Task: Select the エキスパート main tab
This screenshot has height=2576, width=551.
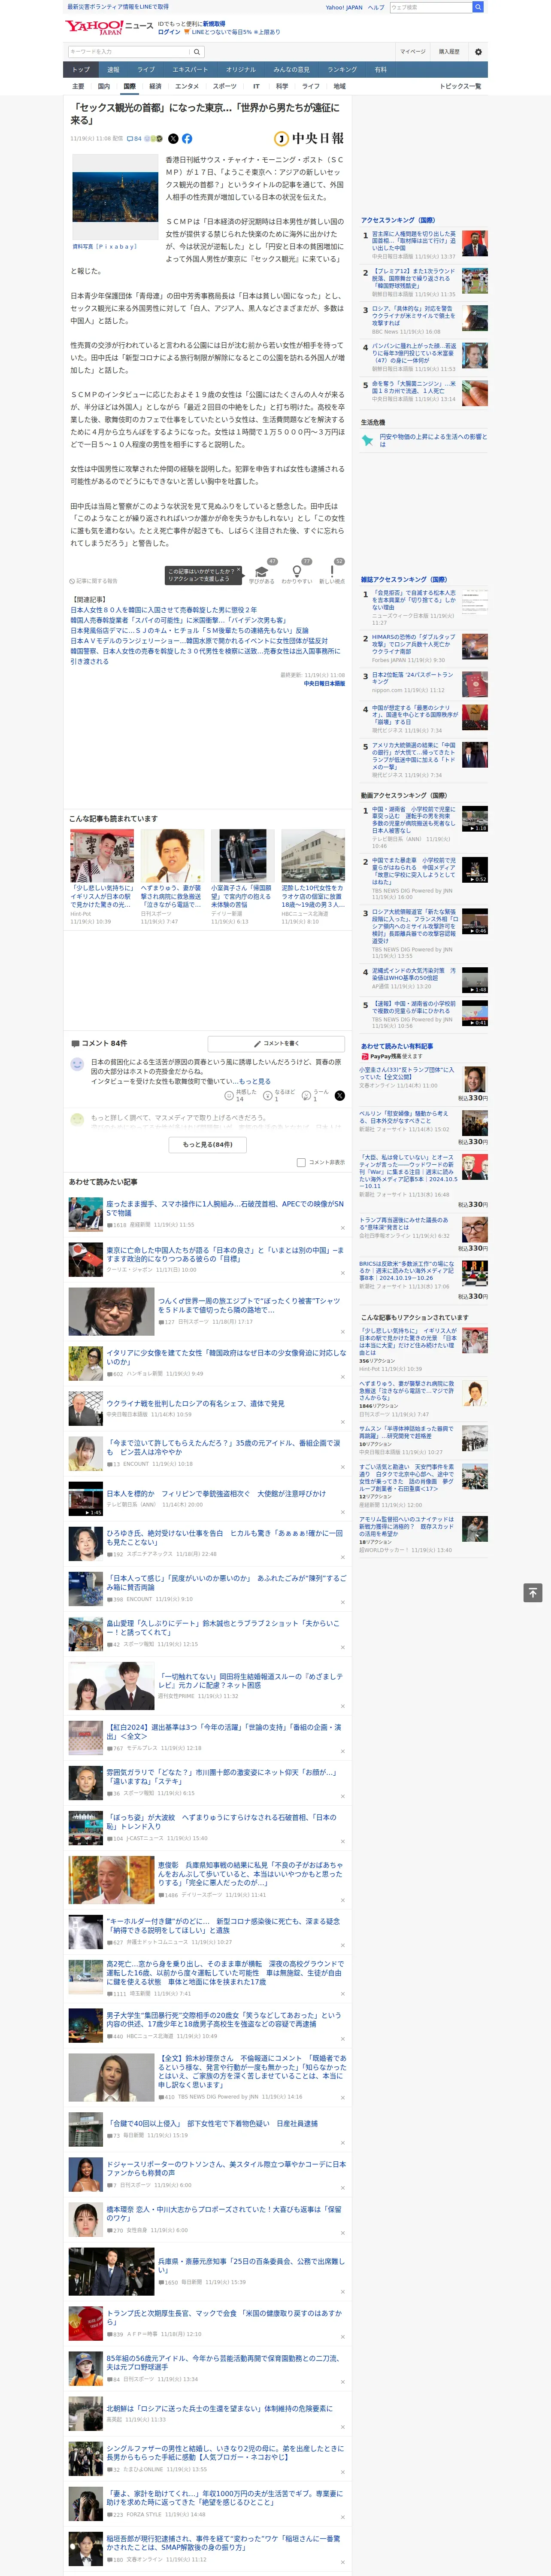Action: pyautogui.click(x=190, y=70)
